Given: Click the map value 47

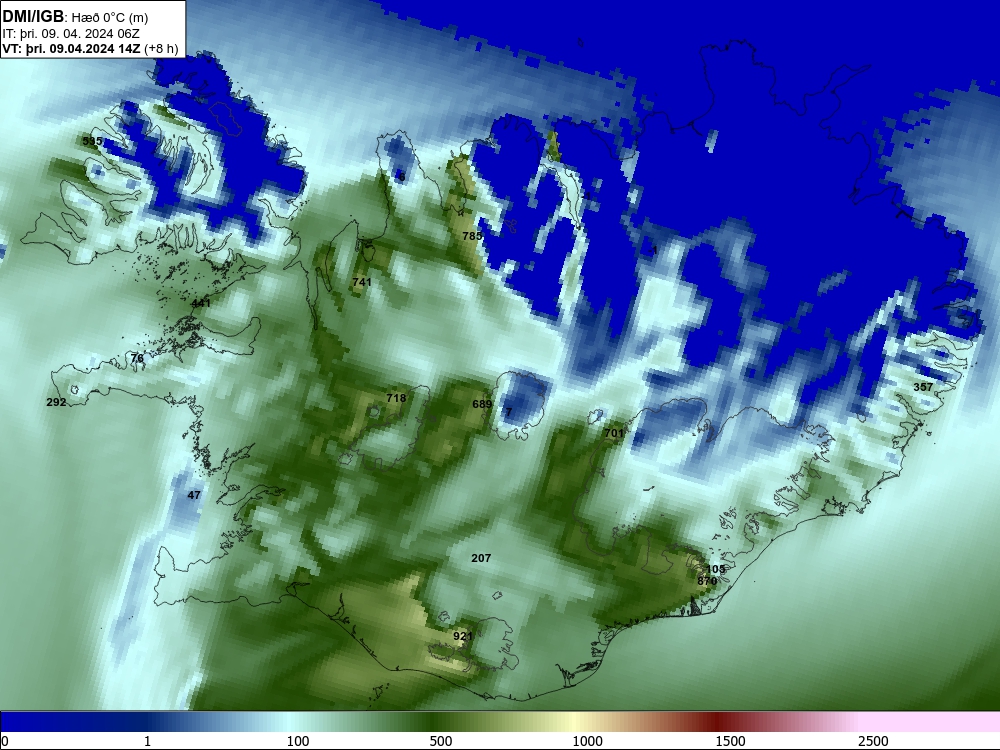Looking at the screenshot, I should [194, 495].
